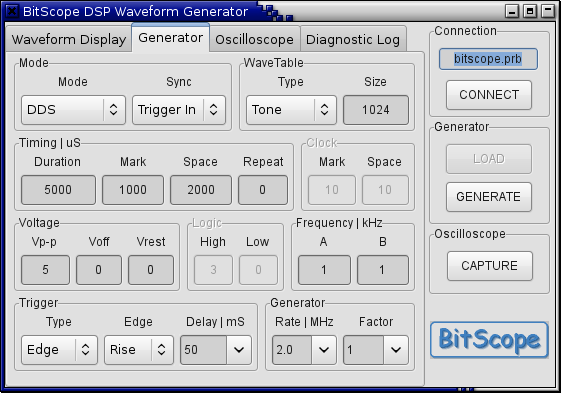Click the Timing Space field showing 2000
561x393 pixels.
(201, 190)
